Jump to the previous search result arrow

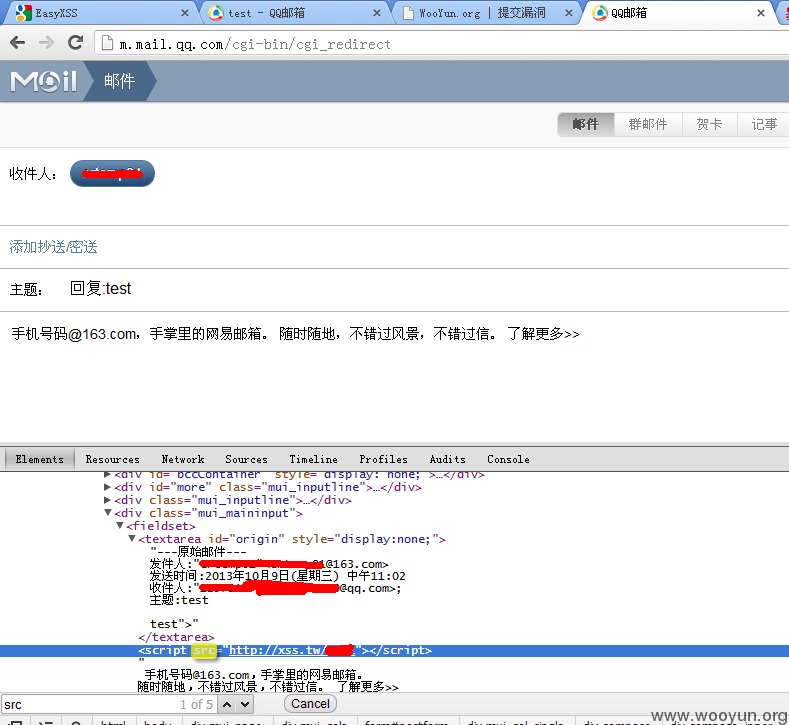coord(227,704)
